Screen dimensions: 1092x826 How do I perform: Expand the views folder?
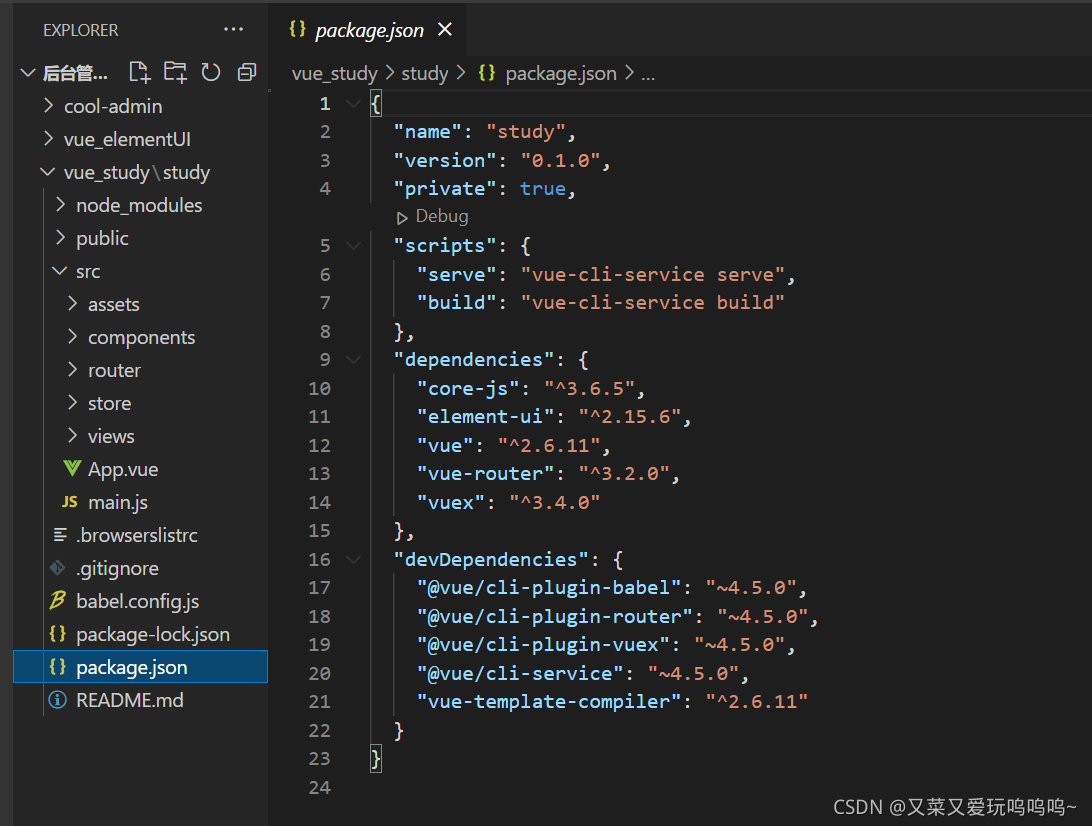72,436
